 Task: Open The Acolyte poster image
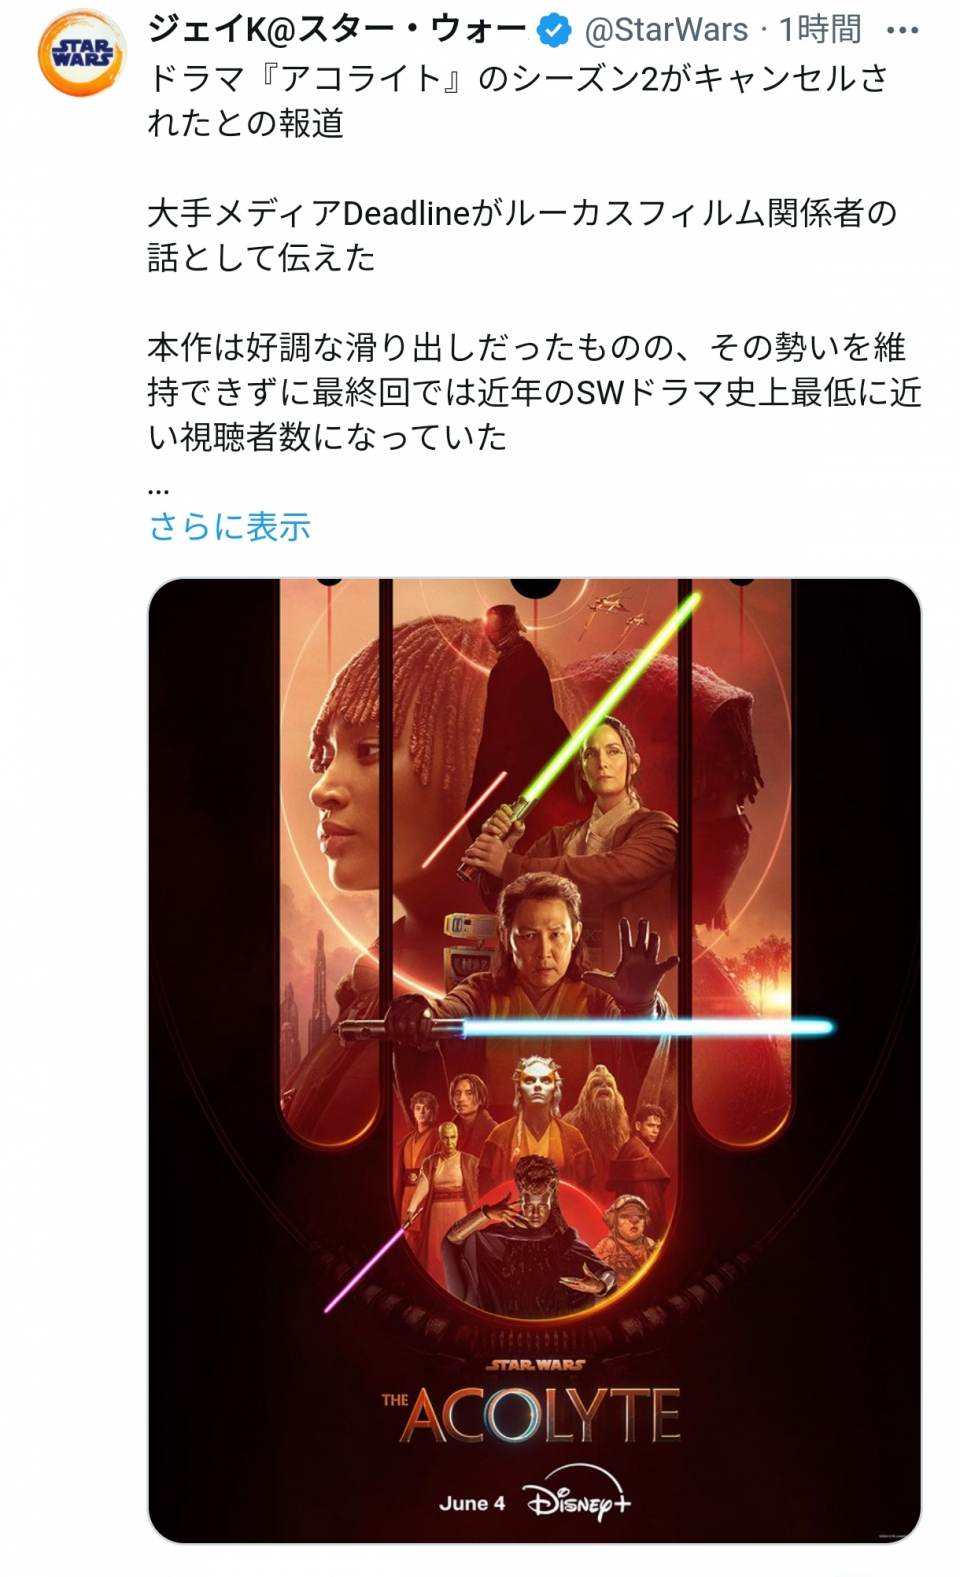534,1060
